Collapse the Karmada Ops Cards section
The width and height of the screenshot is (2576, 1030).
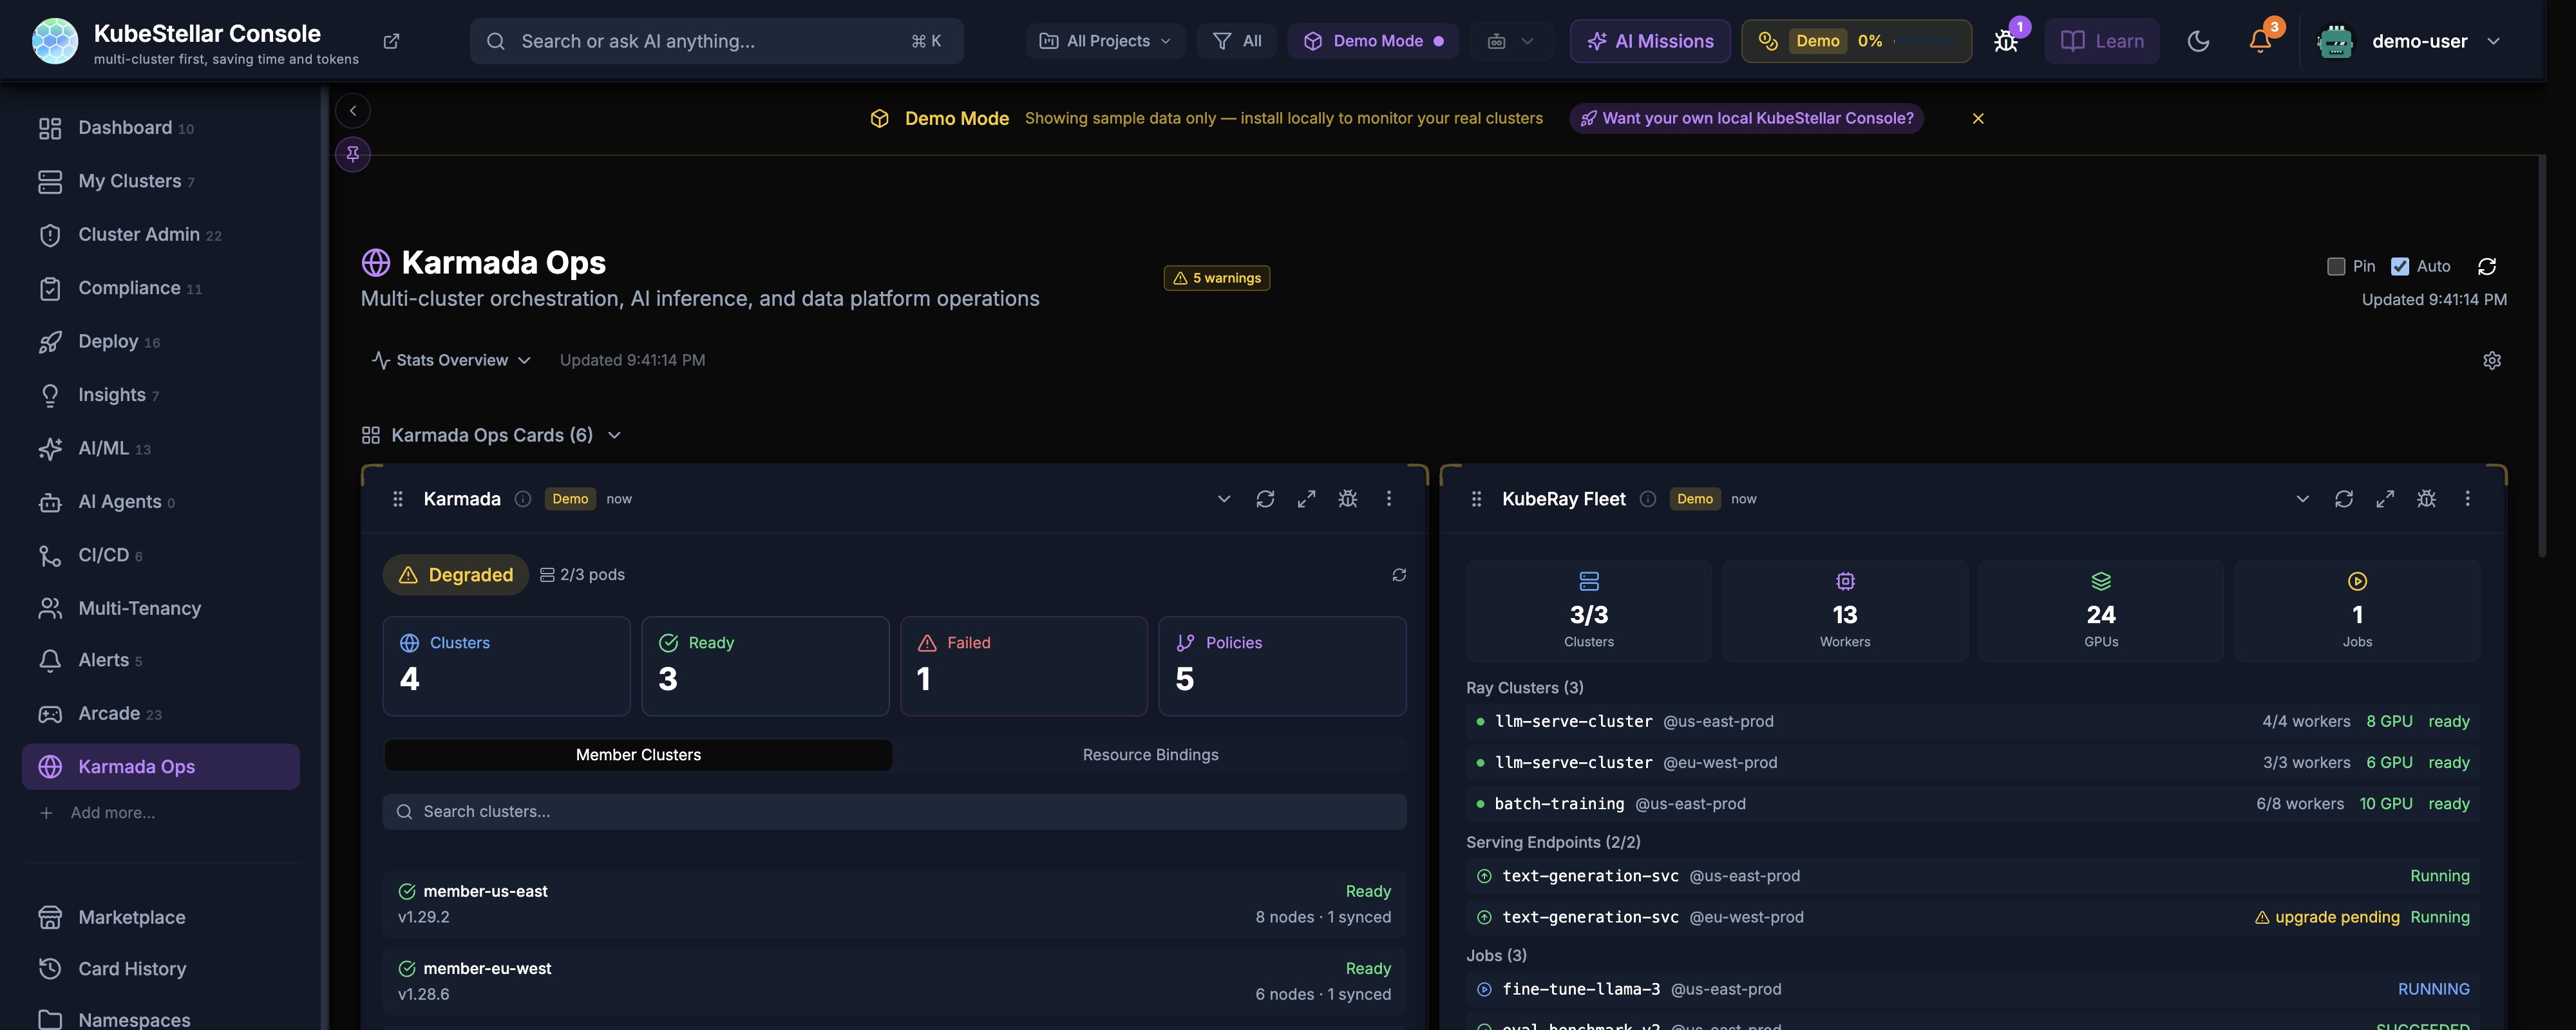coord(614,435)
